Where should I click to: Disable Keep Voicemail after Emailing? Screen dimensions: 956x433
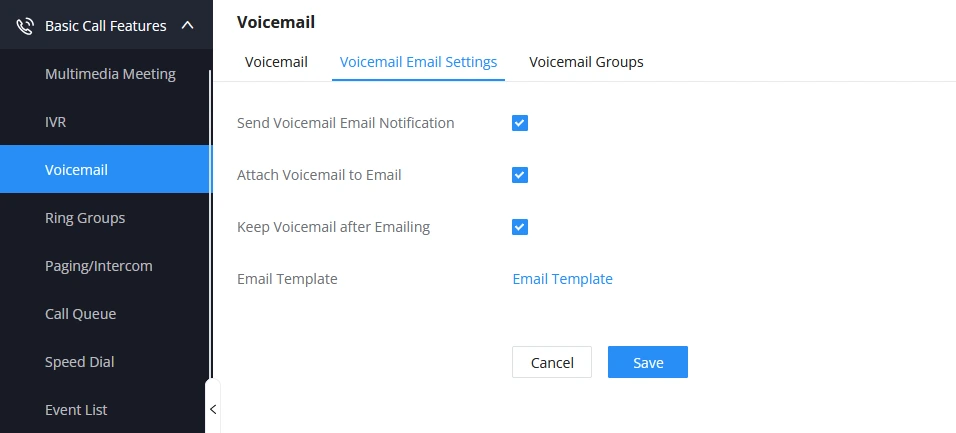pyautogui.click(x=519, y=227)
